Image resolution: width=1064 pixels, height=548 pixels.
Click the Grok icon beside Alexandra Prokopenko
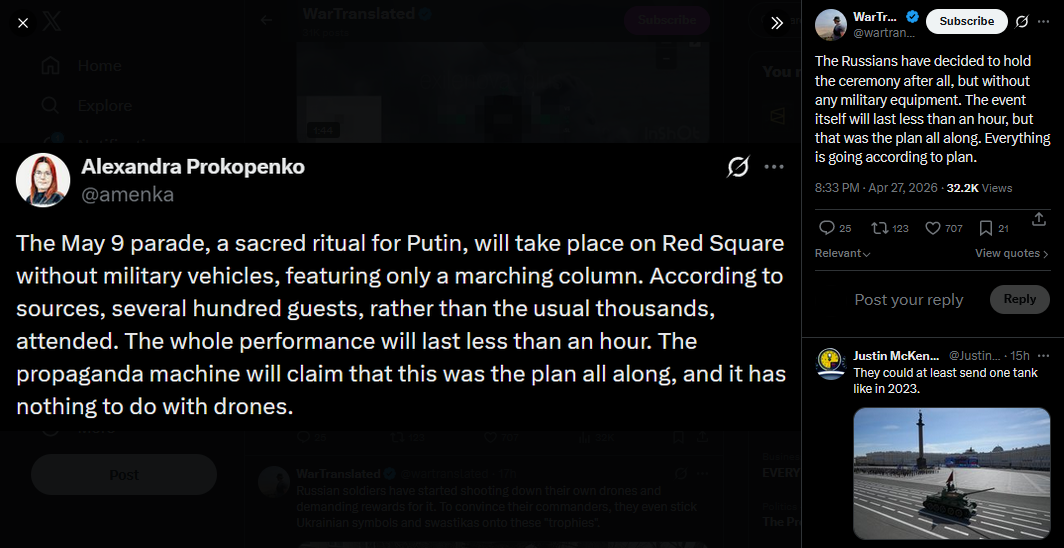point(738,167)
